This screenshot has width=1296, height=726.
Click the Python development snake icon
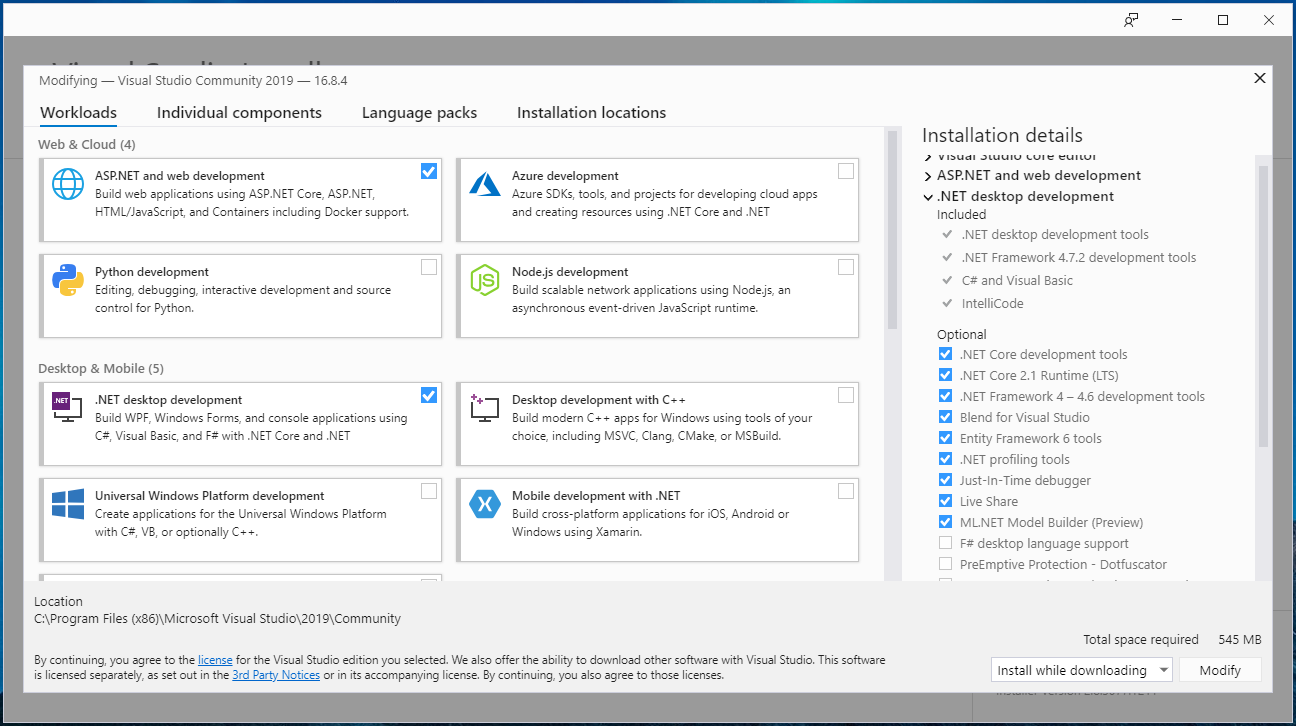click(x=68, y=281)
